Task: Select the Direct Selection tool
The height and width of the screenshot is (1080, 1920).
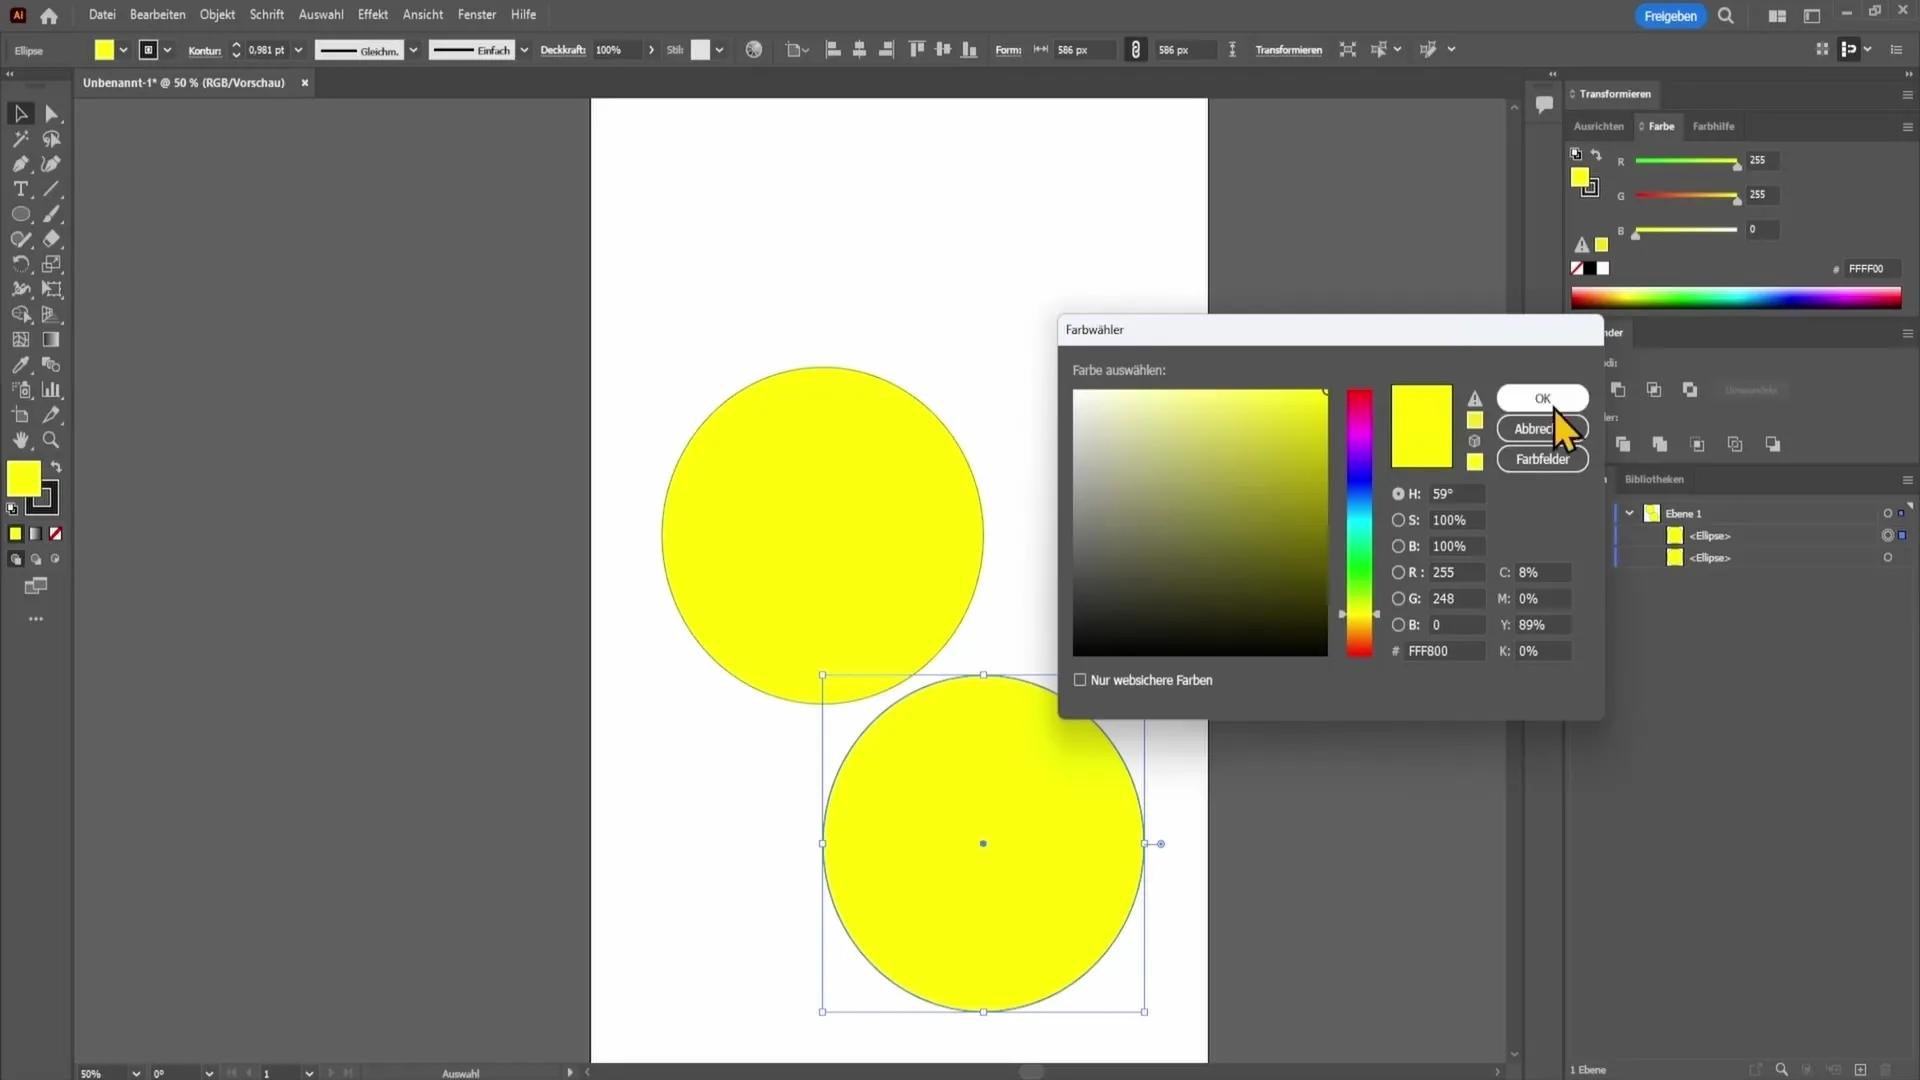Action: (x=52, y=114)
